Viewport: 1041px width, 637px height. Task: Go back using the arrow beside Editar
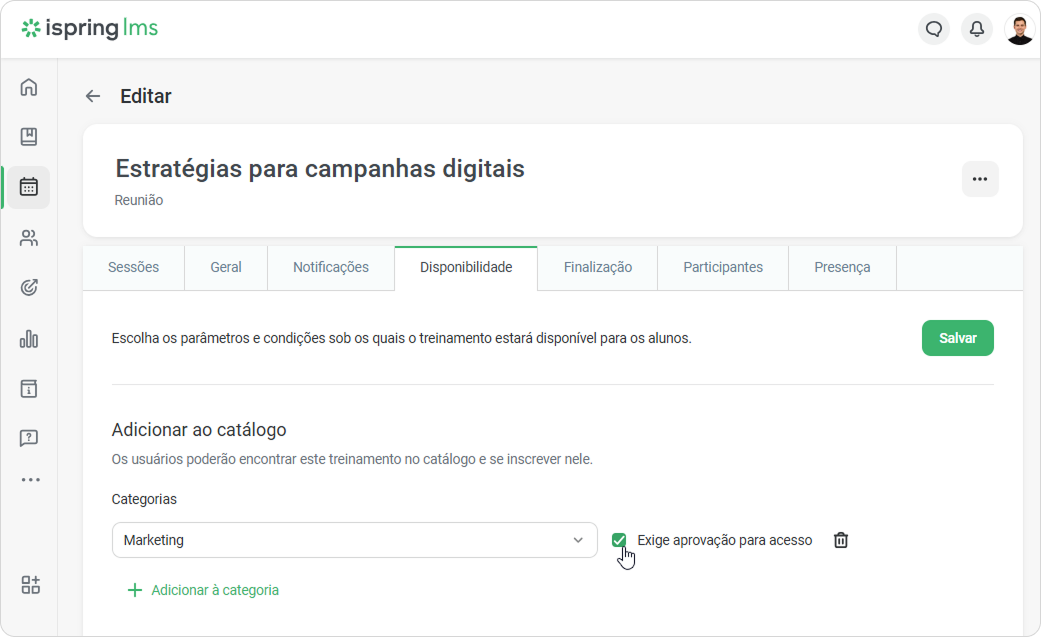(x=93, y=96)
